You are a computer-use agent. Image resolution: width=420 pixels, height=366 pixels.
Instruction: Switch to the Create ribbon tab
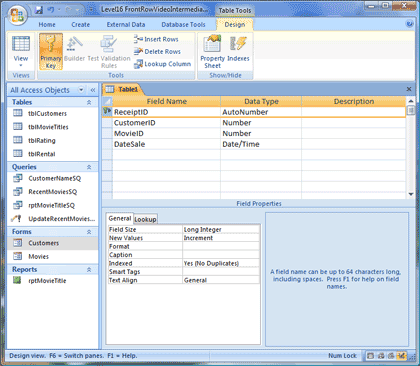(x=81, y=24)
